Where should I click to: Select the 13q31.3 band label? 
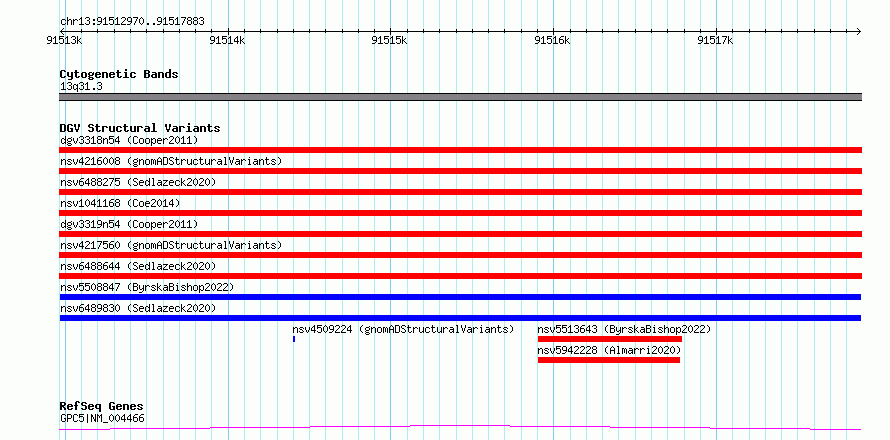[81, 87]
